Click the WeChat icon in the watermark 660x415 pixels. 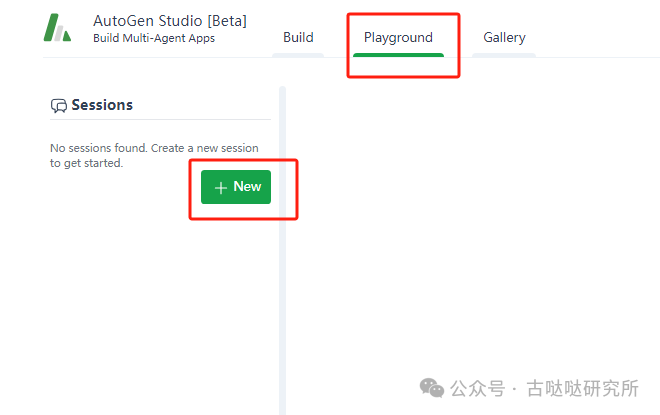click(432, 387)
